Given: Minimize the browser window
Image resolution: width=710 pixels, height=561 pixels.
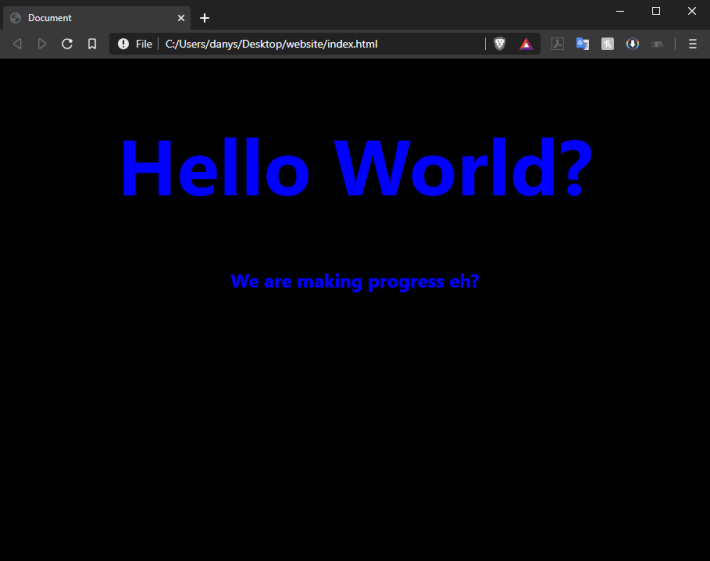Looking at the screenshot, I should pos(620,11).
